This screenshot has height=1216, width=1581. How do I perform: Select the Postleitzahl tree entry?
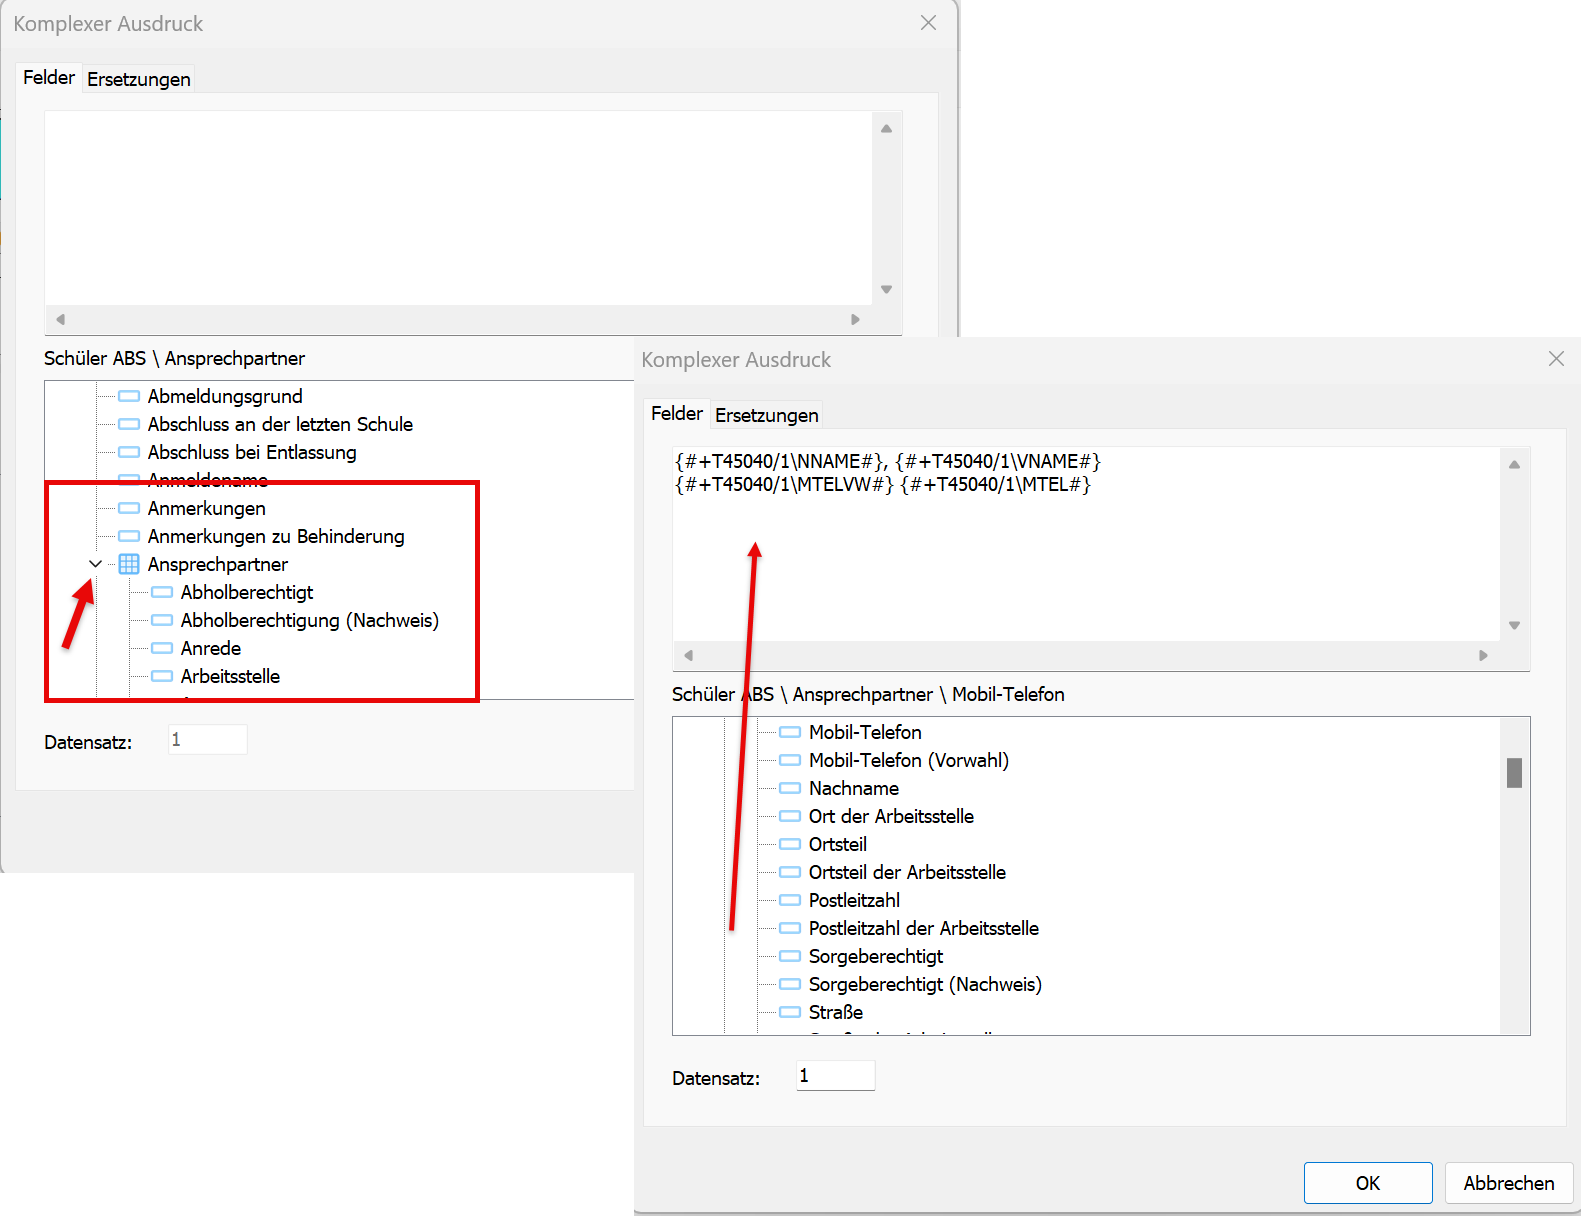tap(854, 900)
